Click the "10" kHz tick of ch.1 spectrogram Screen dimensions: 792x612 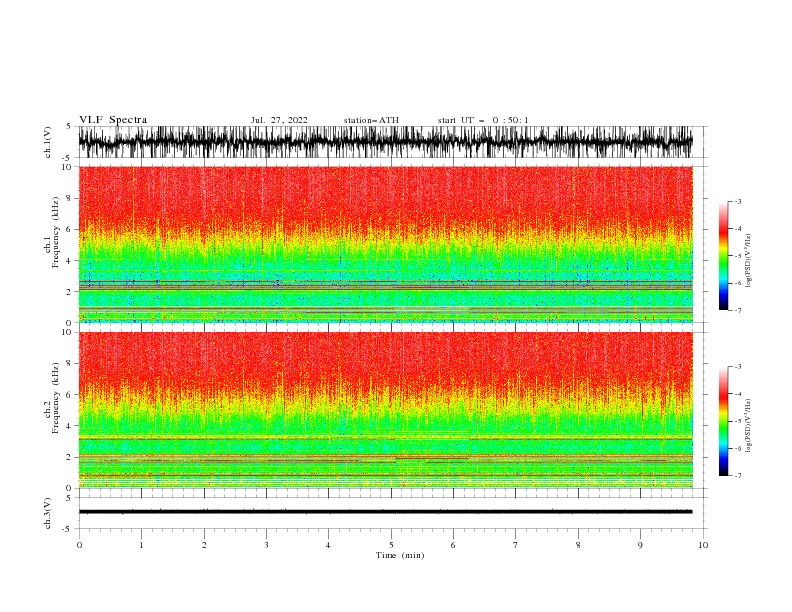[x=67, y=167]
